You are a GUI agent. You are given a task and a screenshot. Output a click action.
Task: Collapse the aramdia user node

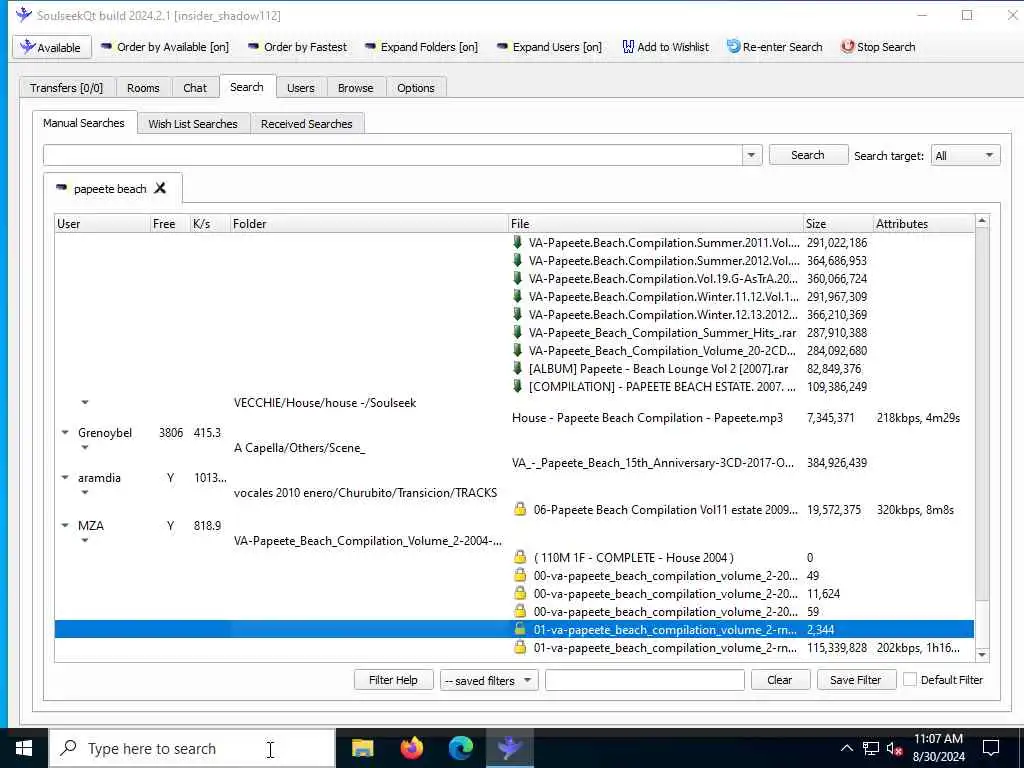point(65,477)
